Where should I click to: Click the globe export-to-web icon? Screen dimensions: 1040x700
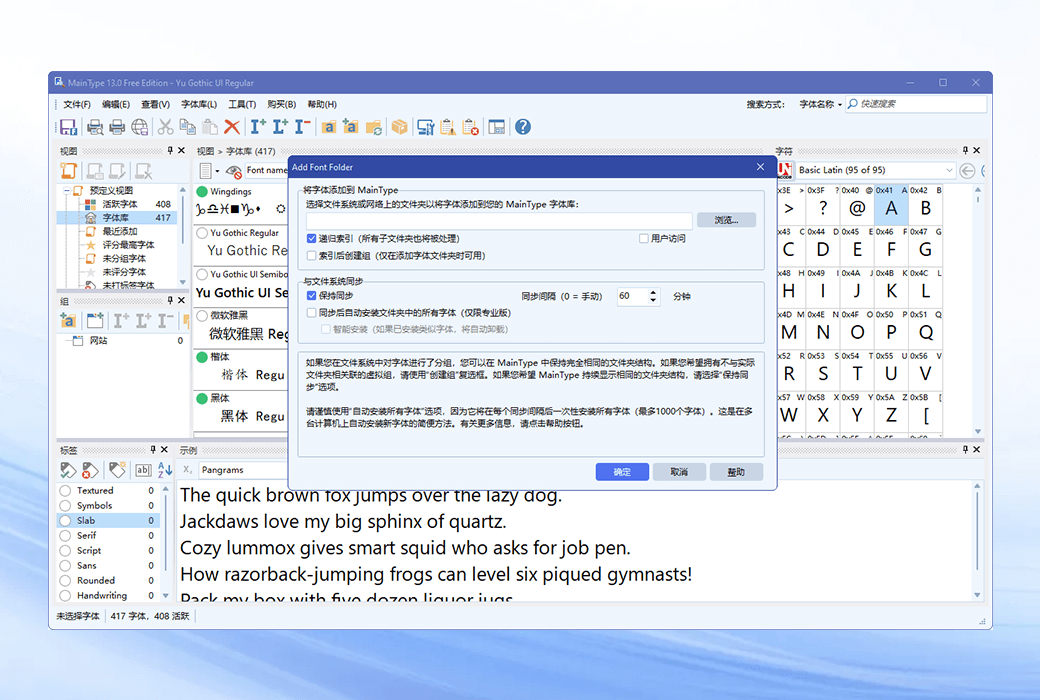coord(139,127)
